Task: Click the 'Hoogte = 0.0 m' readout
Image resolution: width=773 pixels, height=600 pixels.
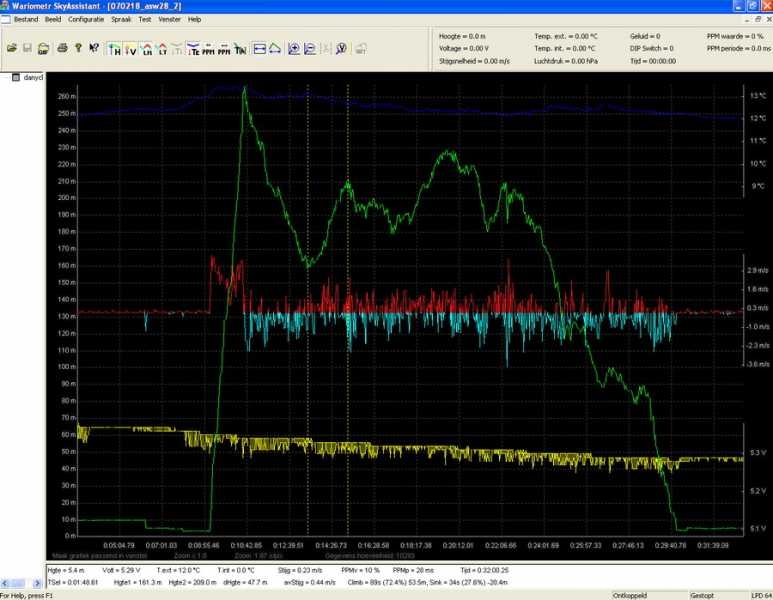Action: (462, 36)
